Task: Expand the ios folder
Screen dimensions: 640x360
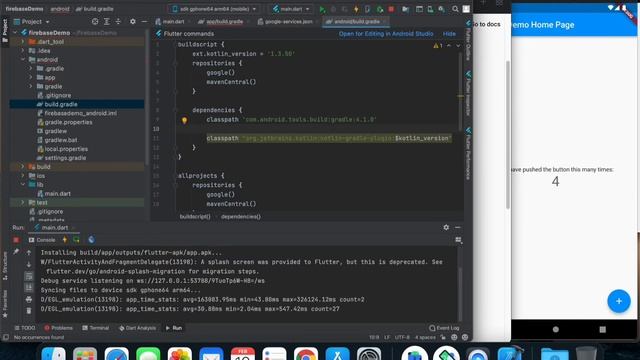Action: (23, 176)
